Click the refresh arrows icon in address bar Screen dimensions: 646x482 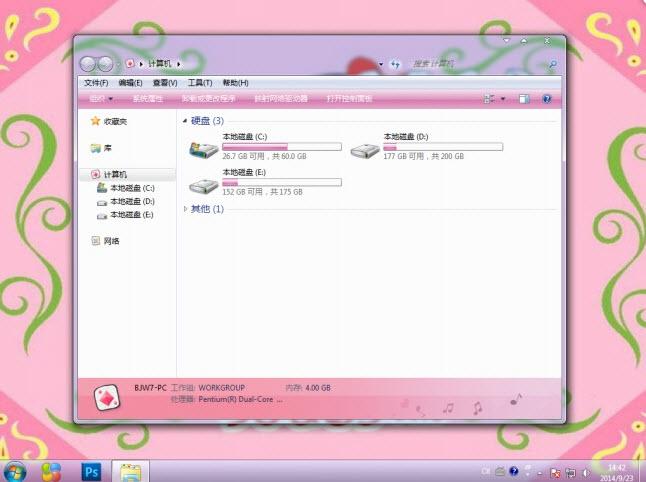pyautogui.click(x=395, y=64)
